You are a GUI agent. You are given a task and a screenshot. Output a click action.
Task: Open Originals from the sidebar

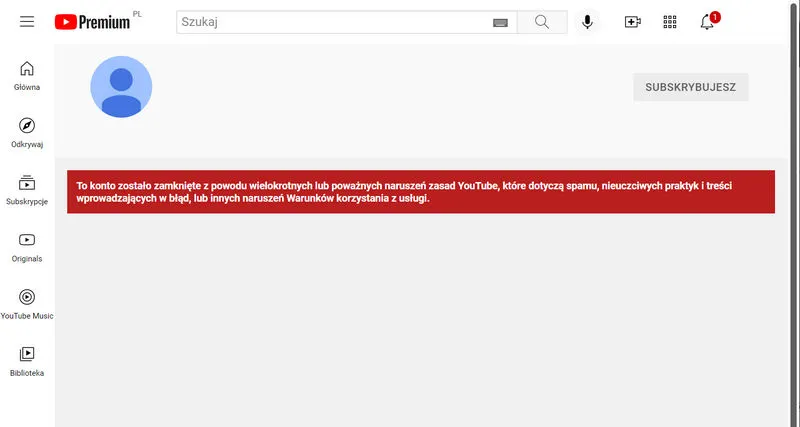coord(27,247)
